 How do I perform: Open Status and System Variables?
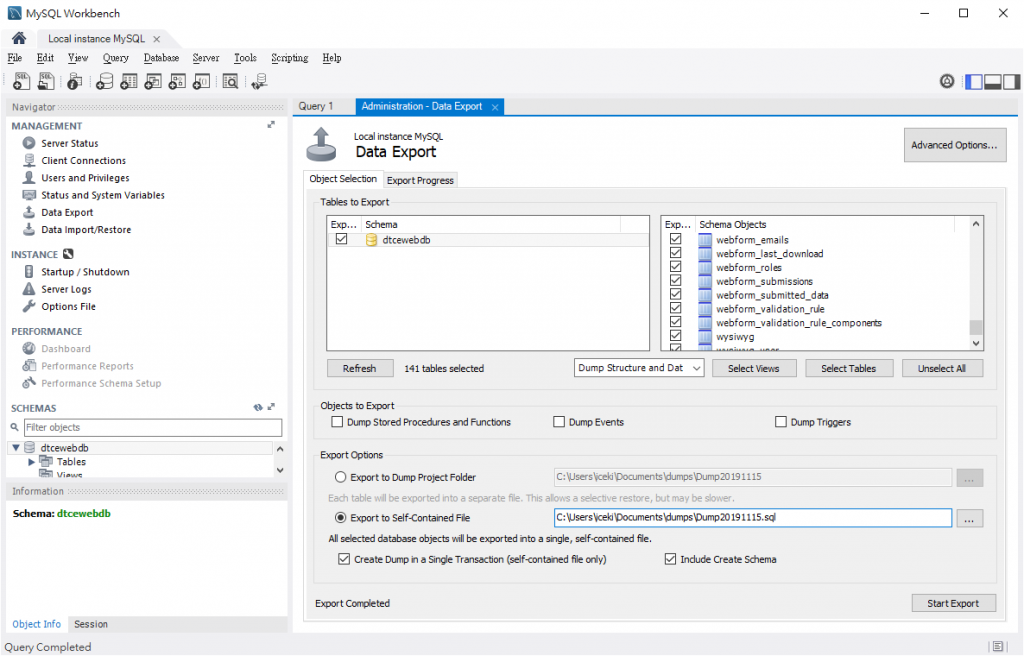pyautogui.click(x=103, y=195)
